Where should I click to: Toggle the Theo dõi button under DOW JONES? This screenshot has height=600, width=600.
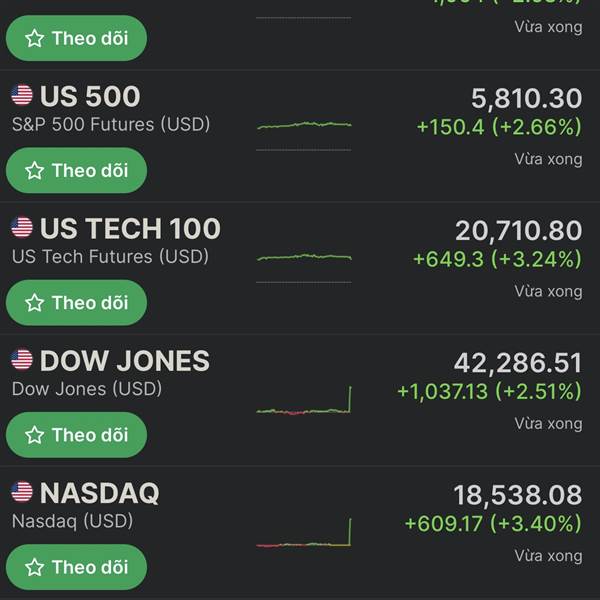76,435
